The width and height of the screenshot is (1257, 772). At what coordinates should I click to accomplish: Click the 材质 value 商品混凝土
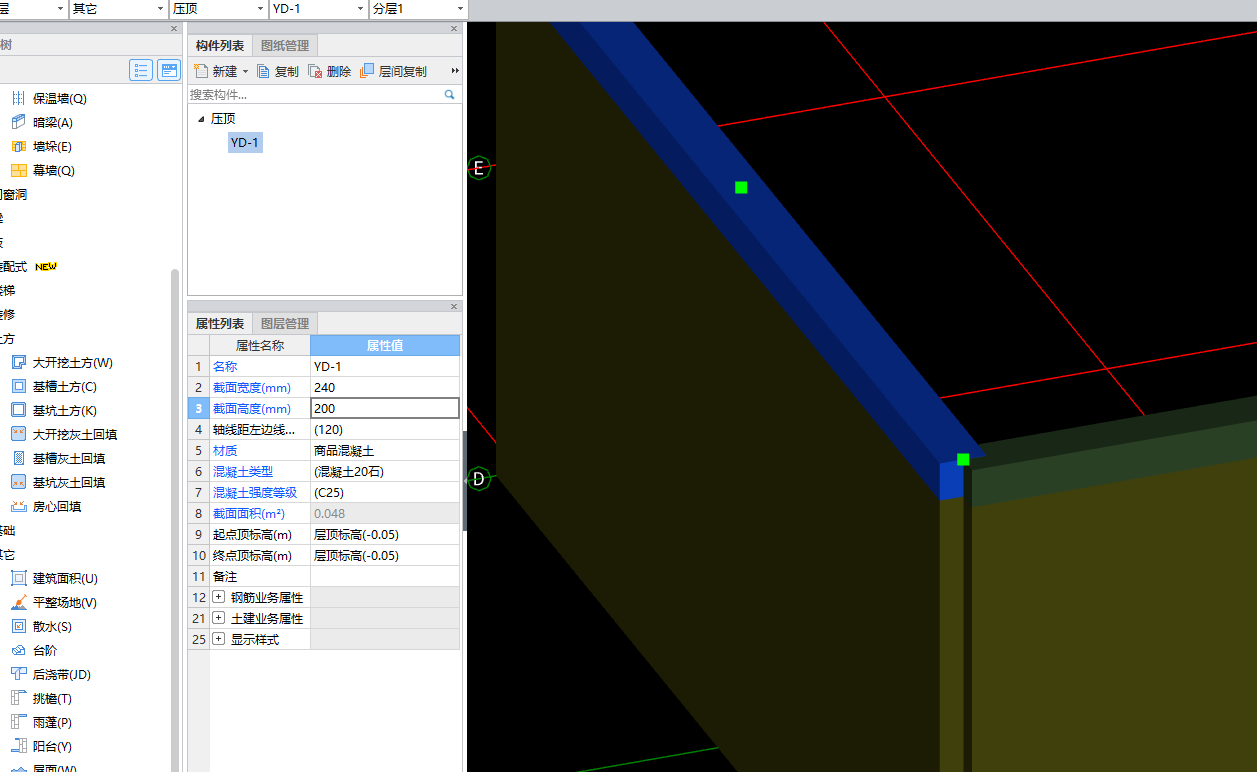(x=385, y=450)
